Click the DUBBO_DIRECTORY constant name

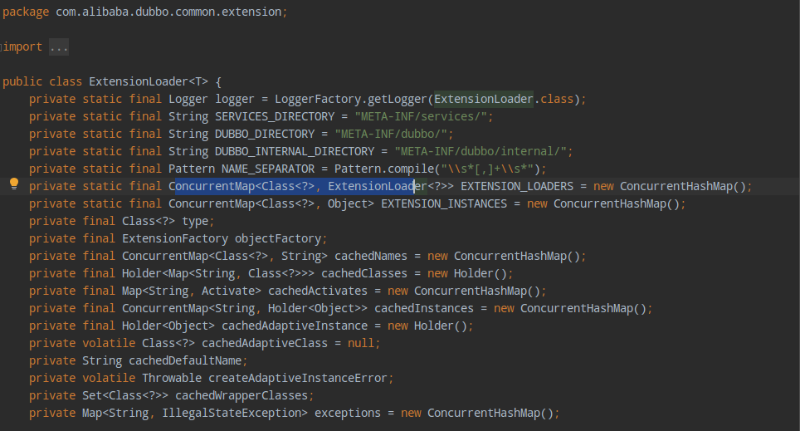[x=265, y=134]
